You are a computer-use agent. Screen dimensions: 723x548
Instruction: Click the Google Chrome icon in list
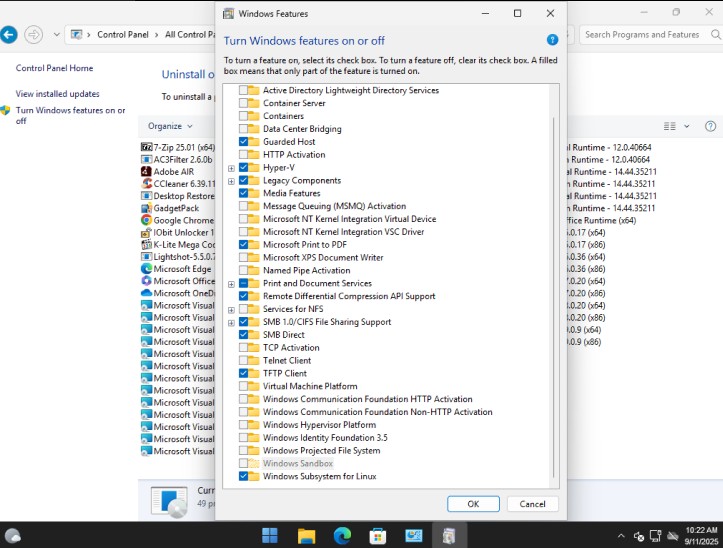[146, 220]
